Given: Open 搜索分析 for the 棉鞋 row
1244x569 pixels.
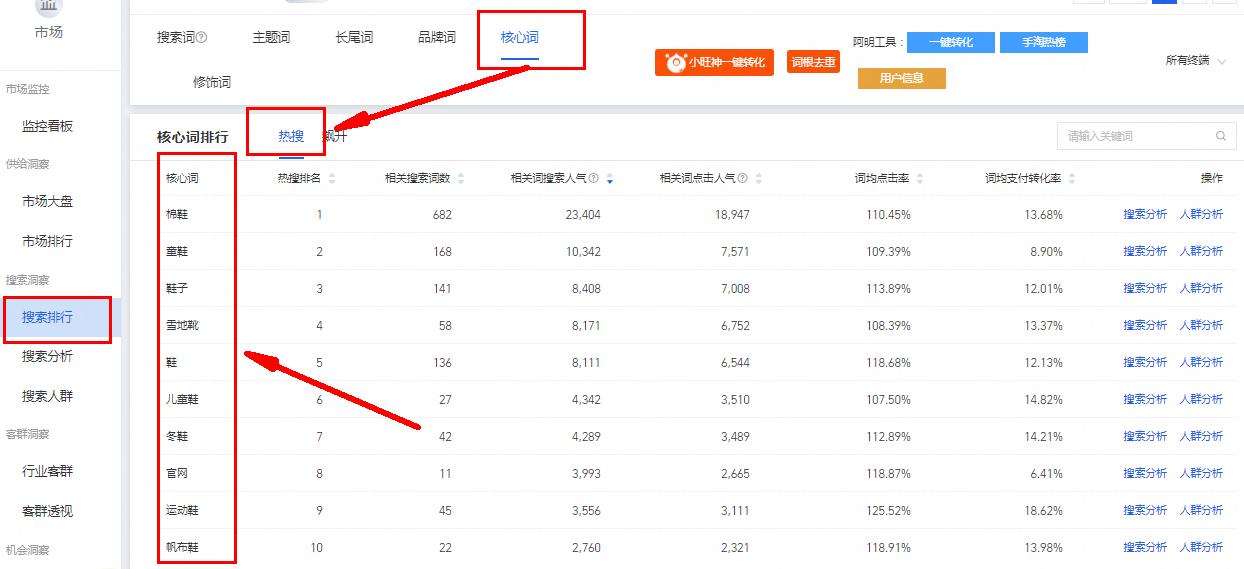Looking at the screenshot, I should pyautogui.click(x=1144, y=215).
